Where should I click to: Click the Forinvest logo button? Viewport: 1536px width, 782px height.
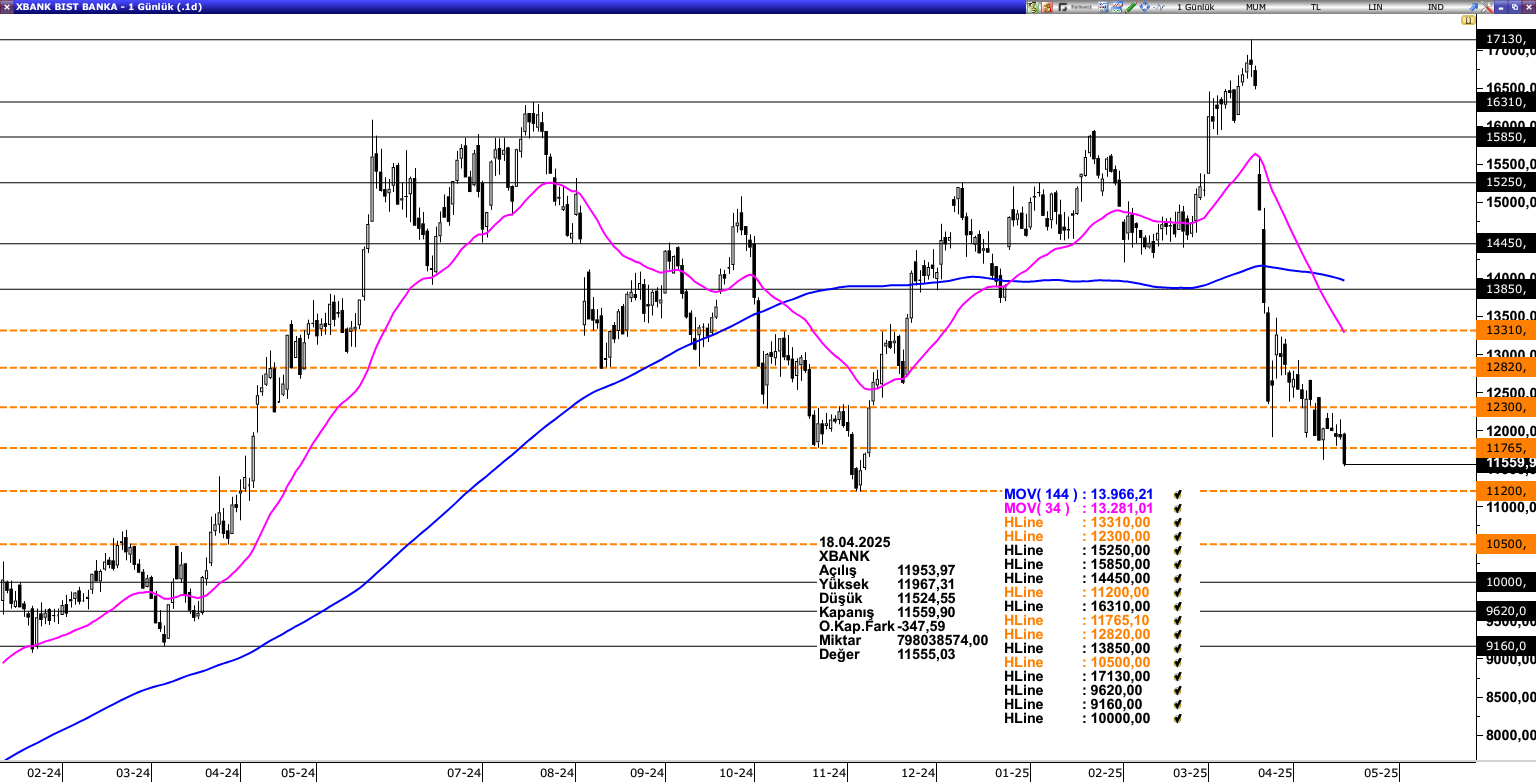point(1076,7)
